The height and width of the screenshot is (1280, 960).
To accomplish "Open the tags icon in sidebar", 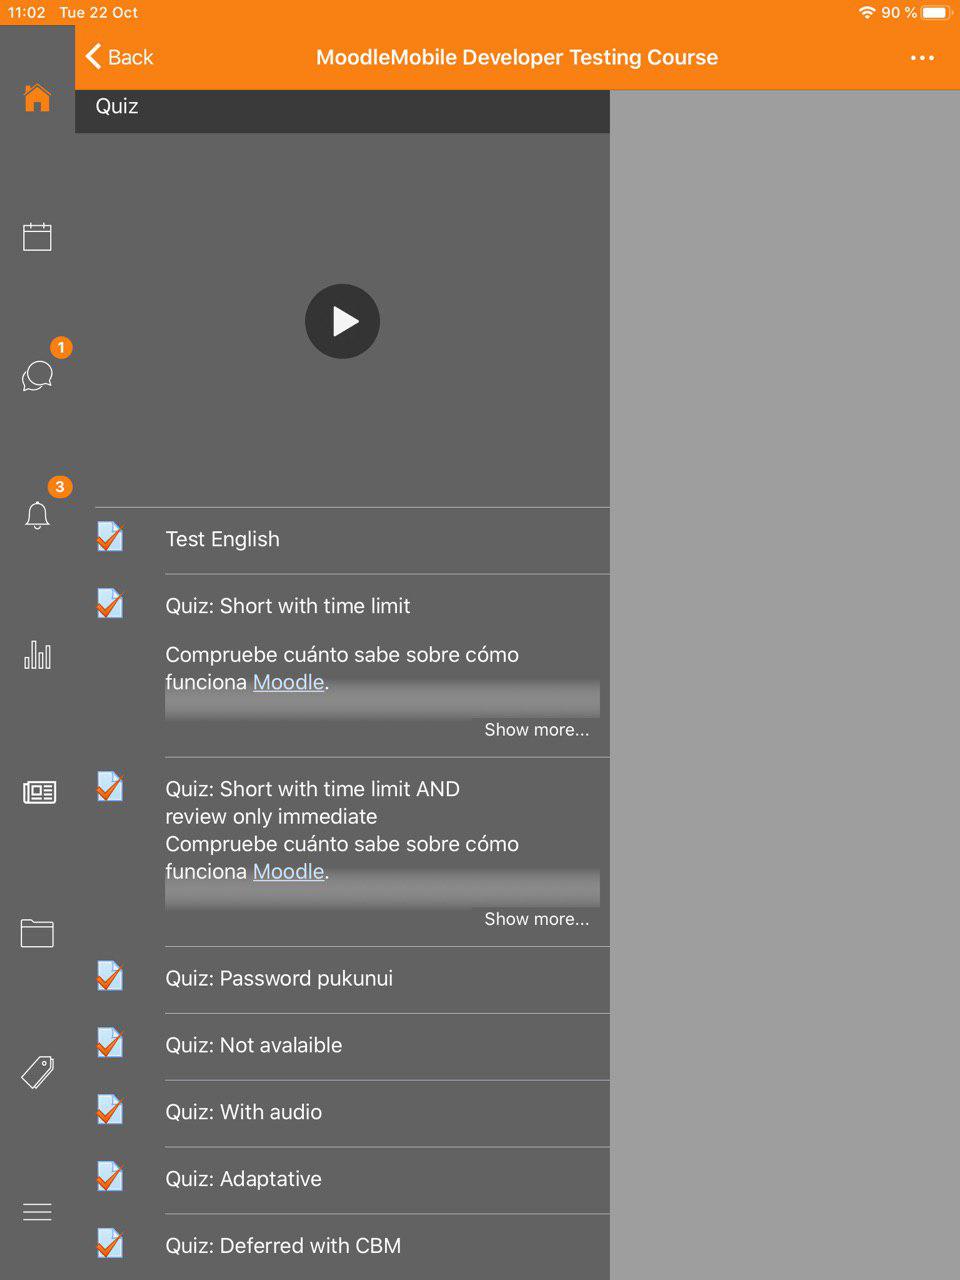I will coord(38,1072).
